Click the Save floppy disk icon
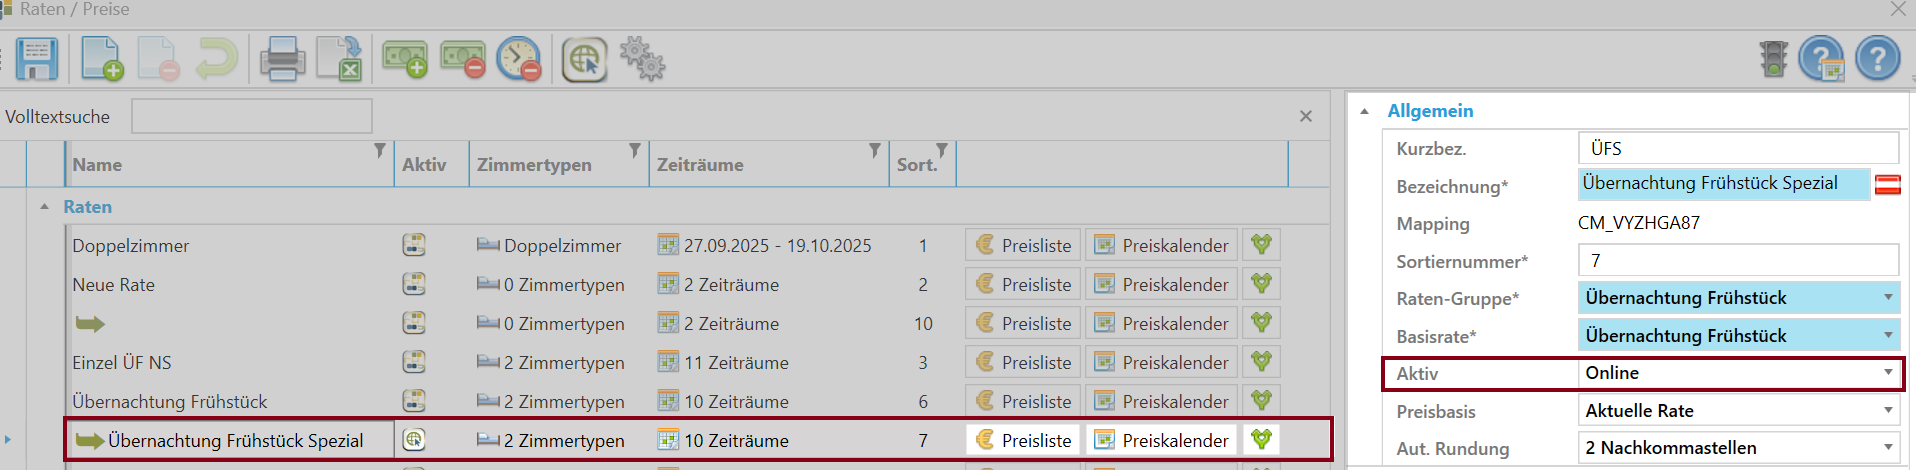 37,59
